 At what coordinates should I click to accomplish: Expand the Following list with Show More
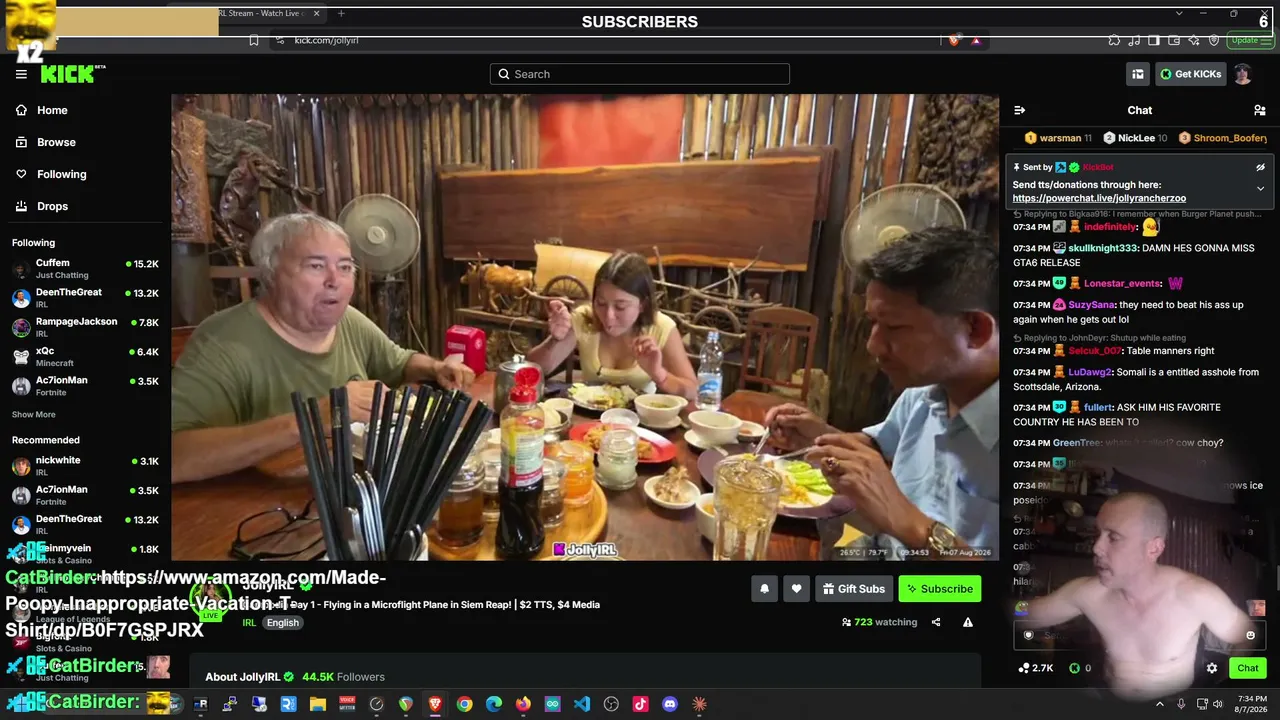34,415
